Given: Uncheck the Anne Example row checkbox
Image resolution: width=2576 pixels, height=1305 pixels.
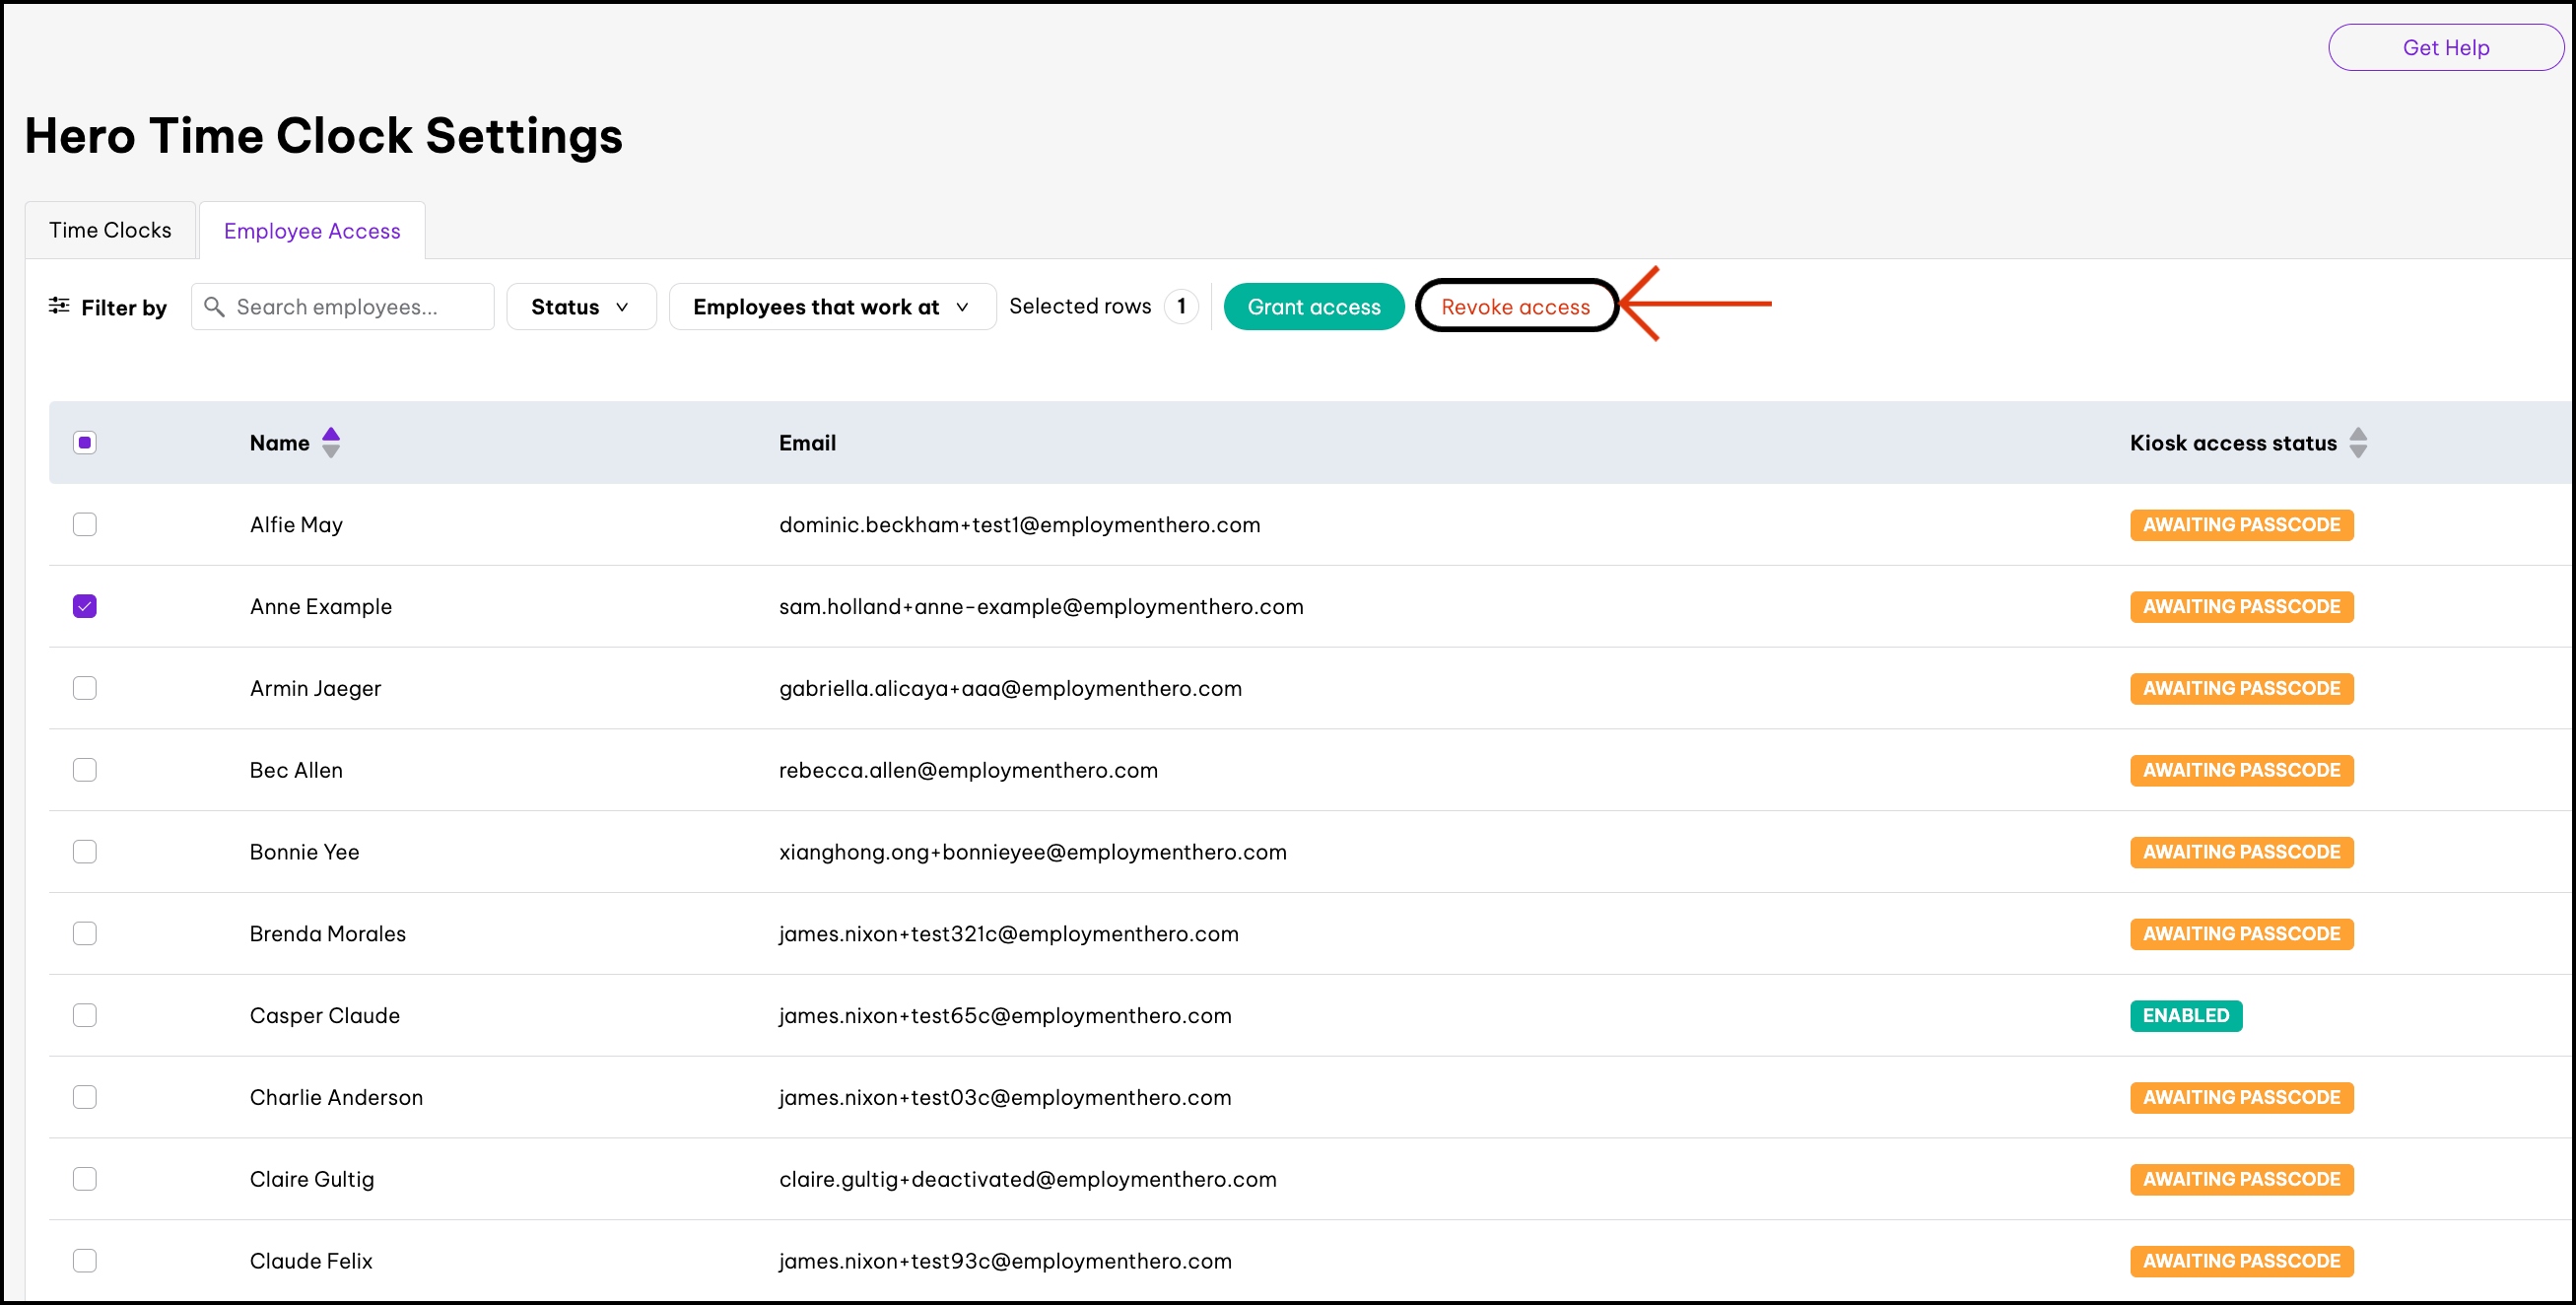Looking at the screenshot, I should [x=85, y=606].
